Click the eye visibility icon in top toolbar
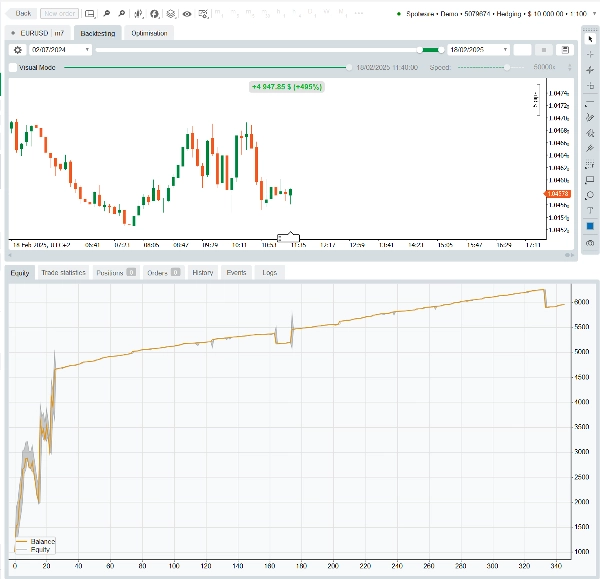Screen dimensions: 600x579 point(187,14)
